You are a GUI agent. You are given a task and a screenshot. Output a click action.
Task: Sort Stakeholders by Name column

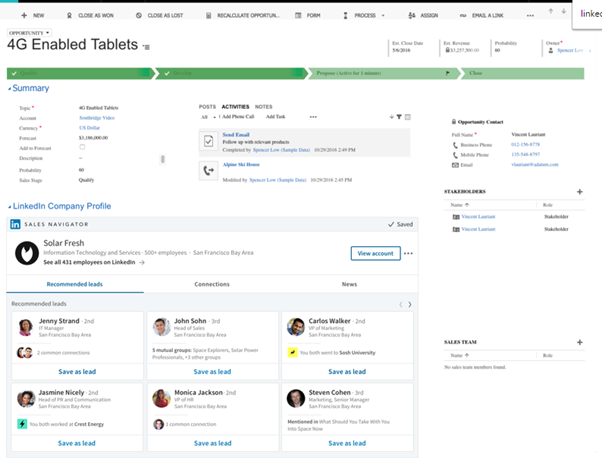click(460, 205)
